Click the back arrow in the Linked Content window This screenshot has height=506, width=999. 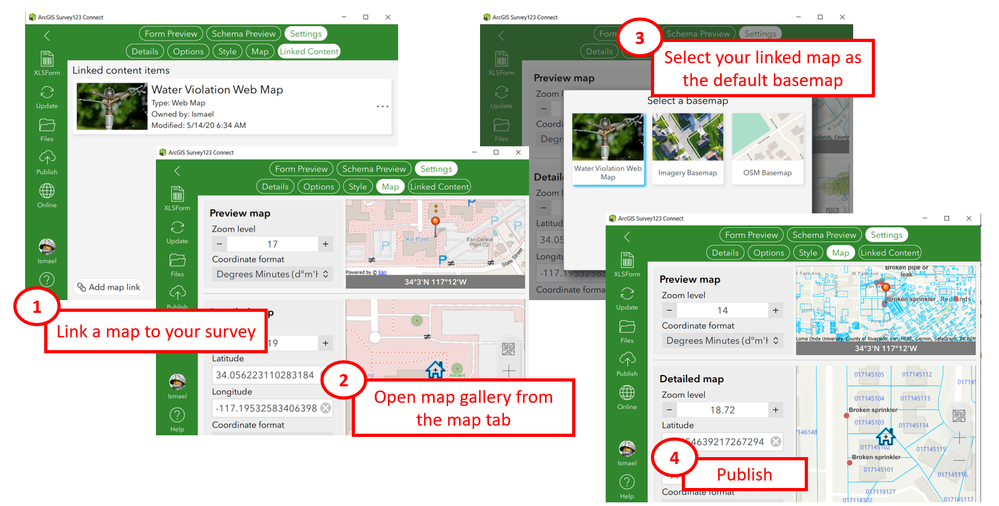47,36
